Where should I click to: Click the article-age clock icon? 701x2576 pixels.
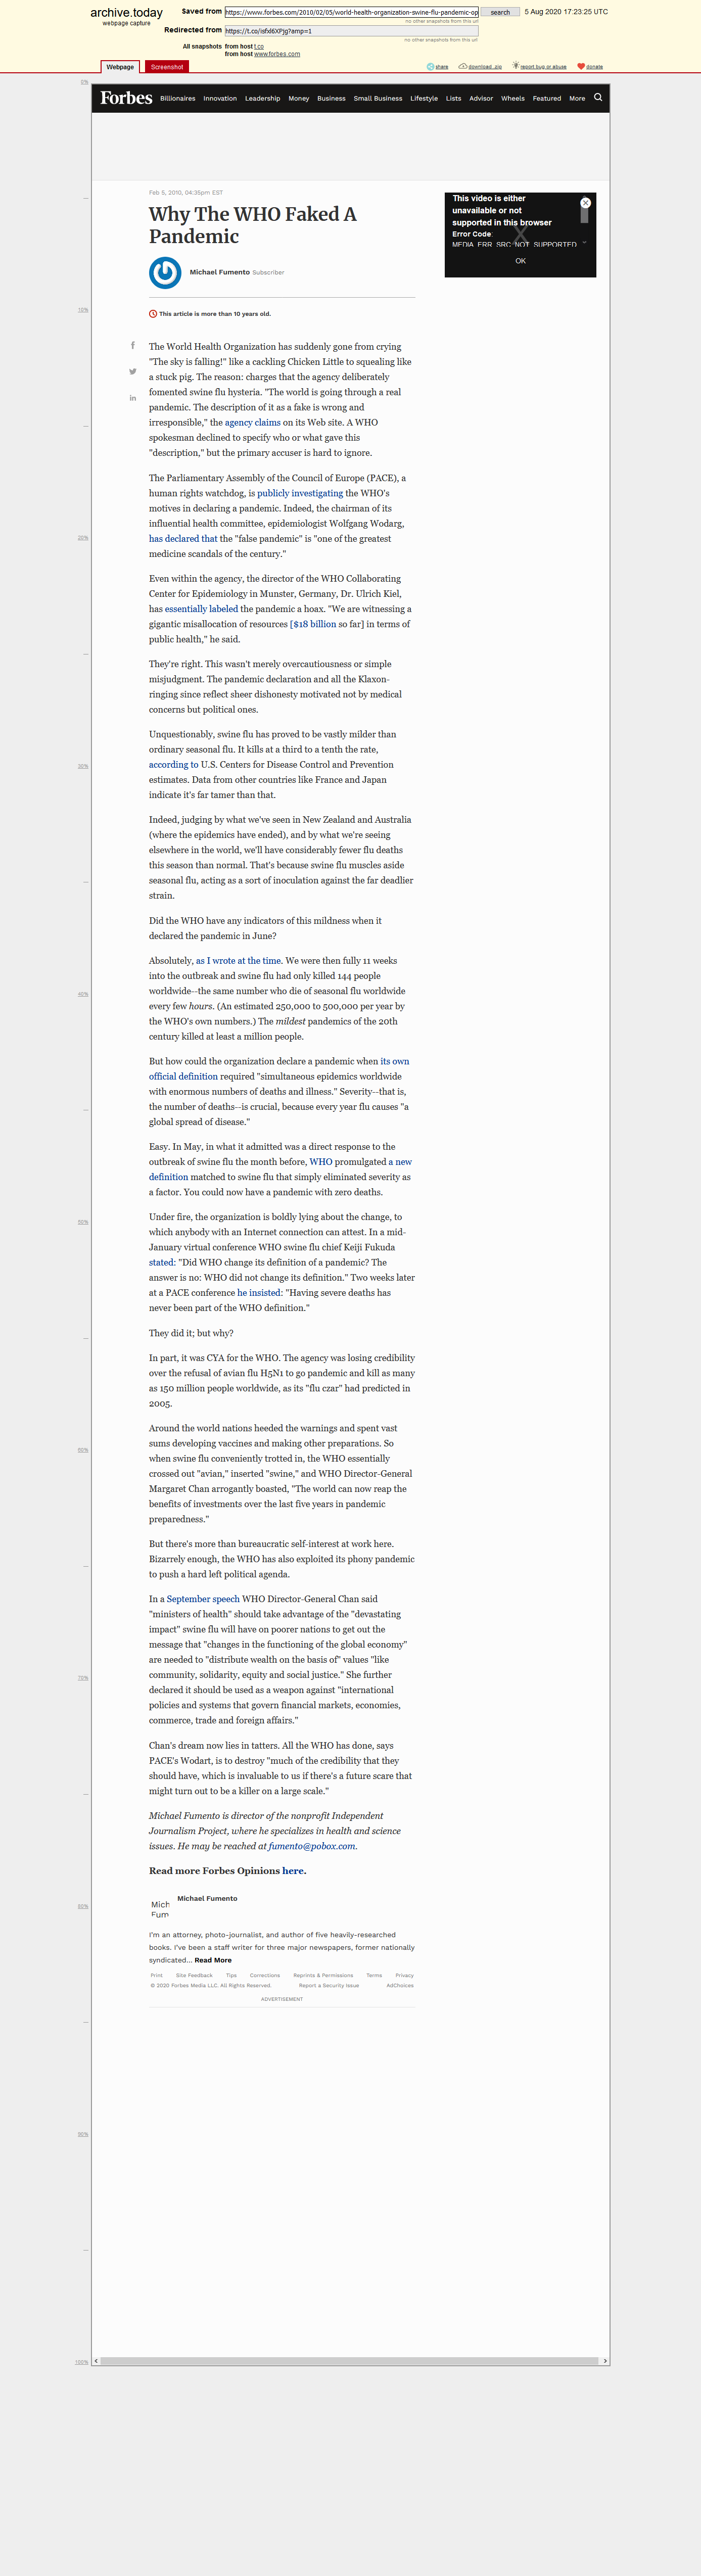click(x=153, y=313)
